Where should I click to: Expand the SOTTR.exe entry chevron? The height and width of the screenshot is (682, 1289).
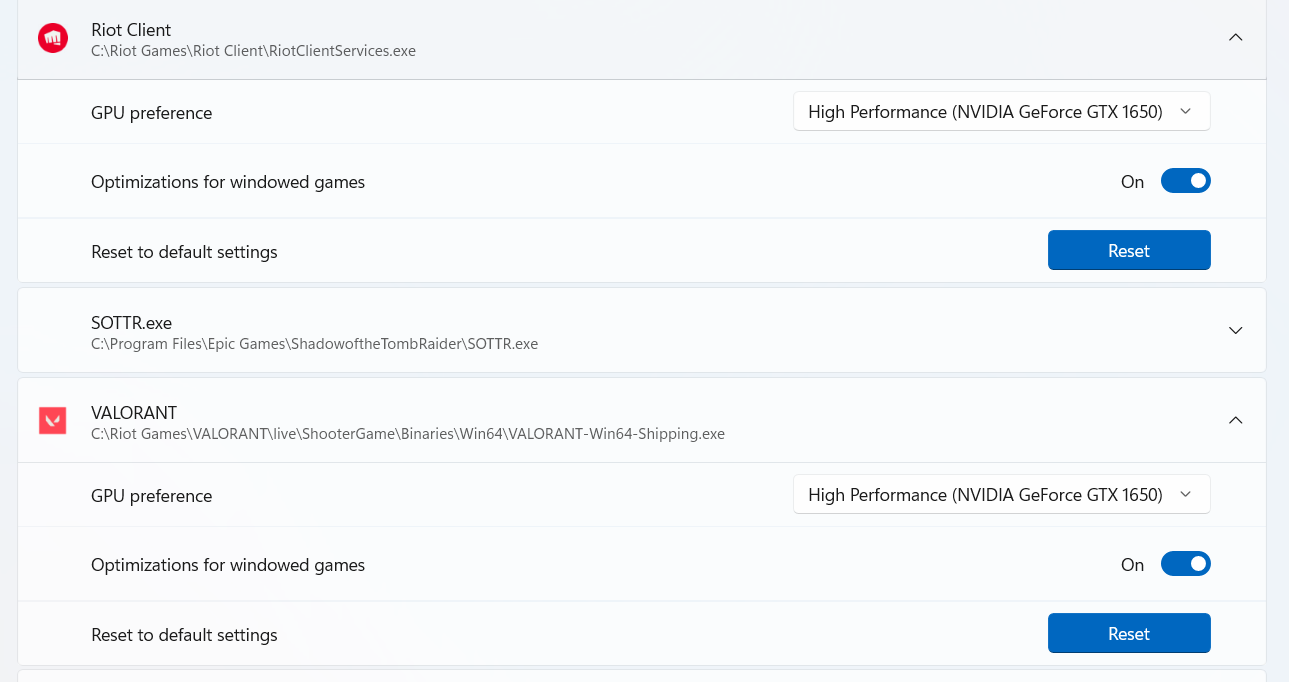1235,331
